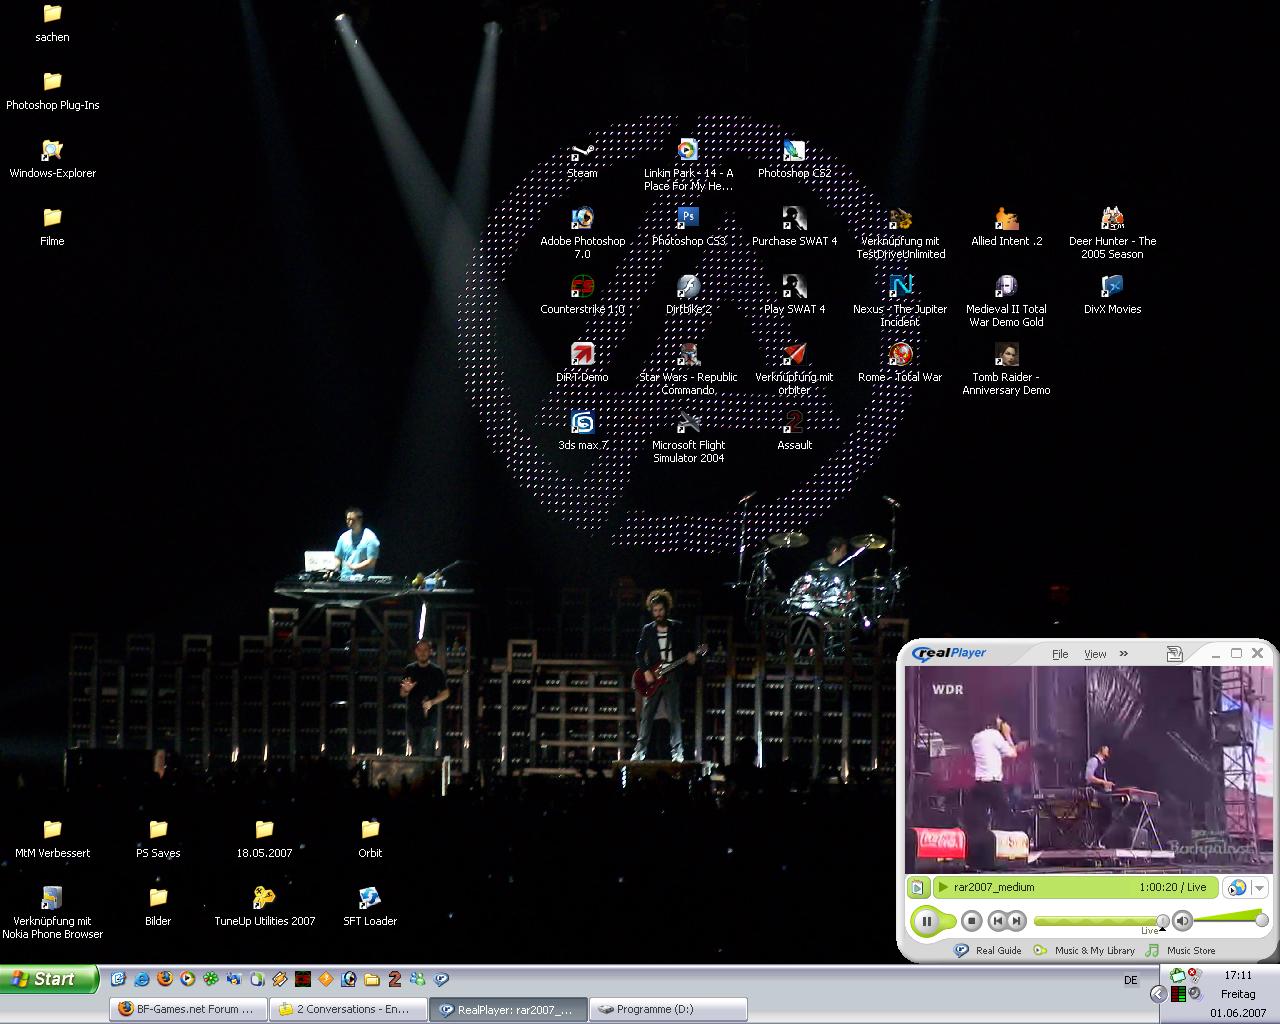Open RealPlayer View menu
This screenshot has width=1280, height=1024.
coord(1095,654)
